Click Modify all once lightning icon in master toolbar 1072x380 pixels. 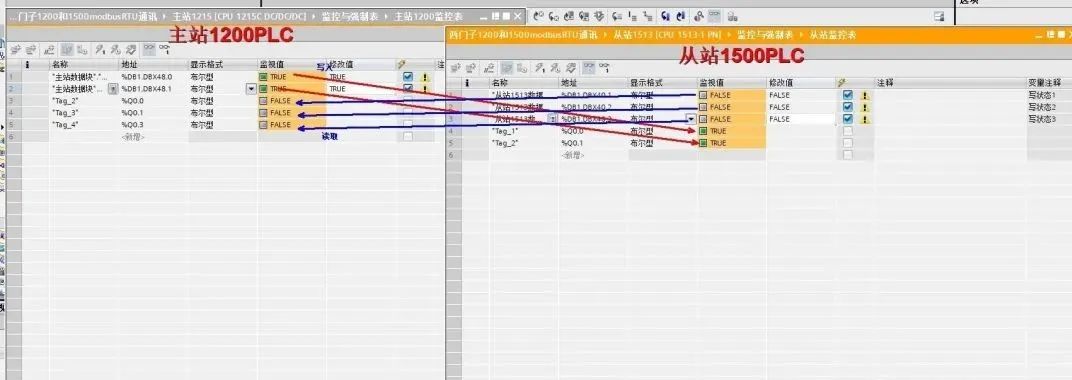[100, 49]
